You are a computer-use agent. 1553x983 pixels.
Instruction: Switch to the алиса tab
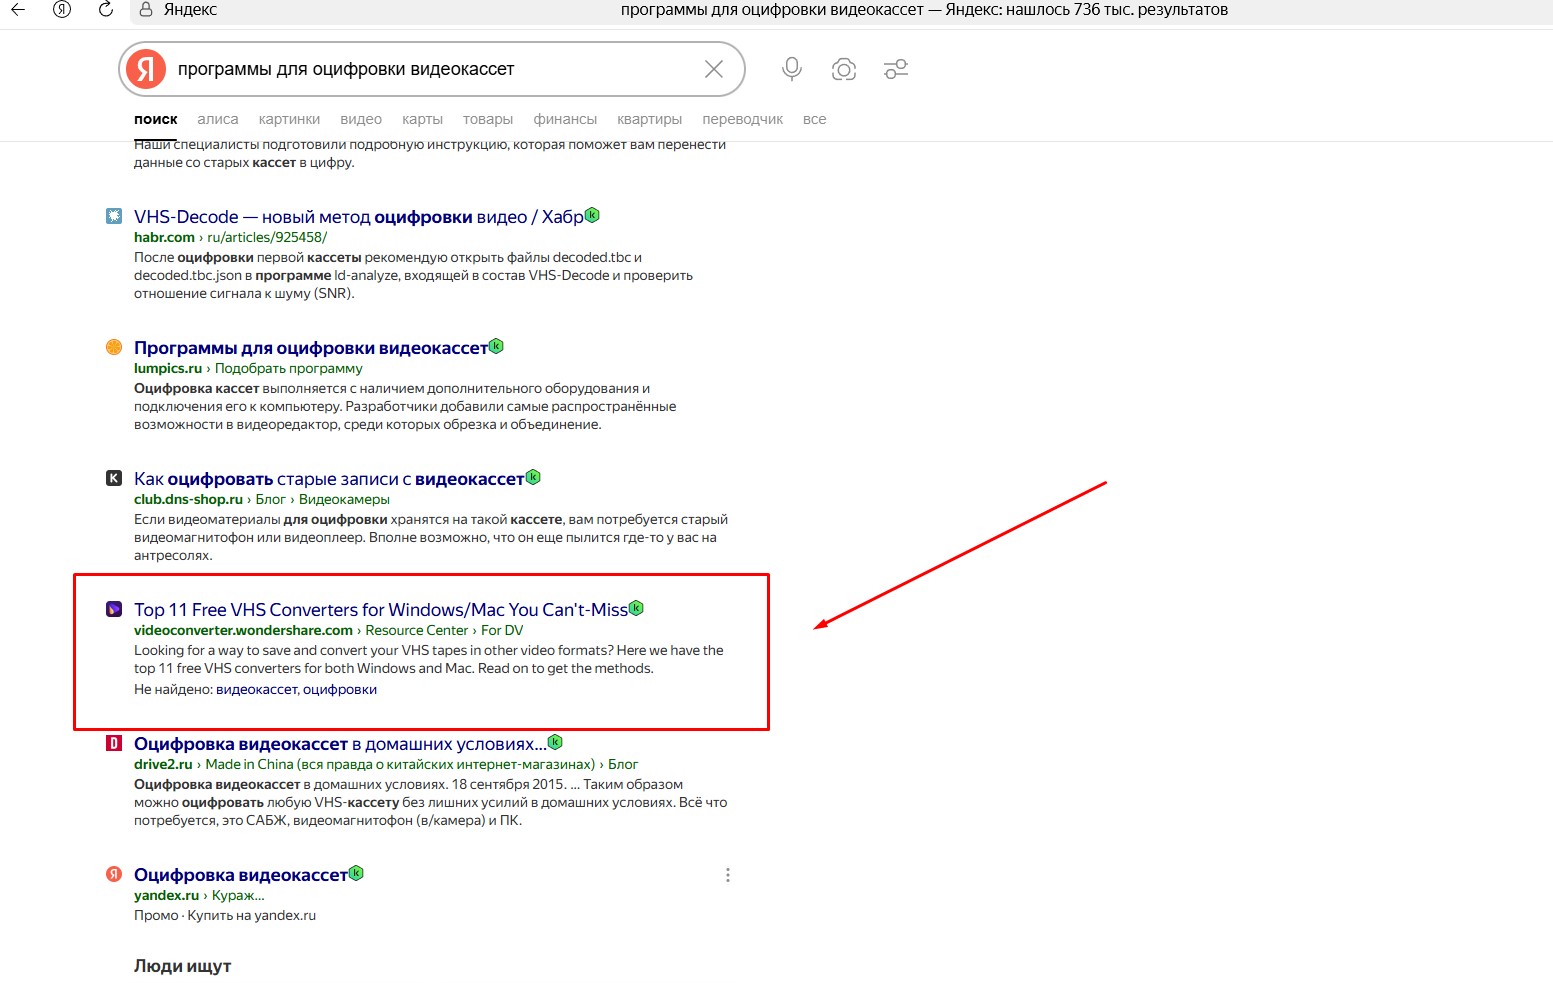218,119
